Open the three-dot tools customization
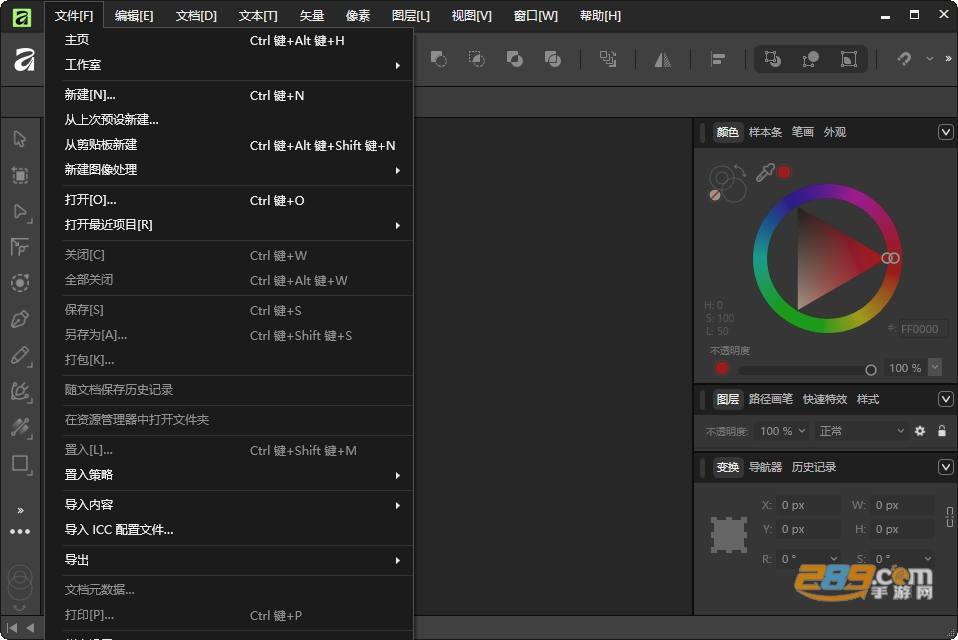Image resolution: width=958 pixels, height=640 pixels. [x=20, y=531]
